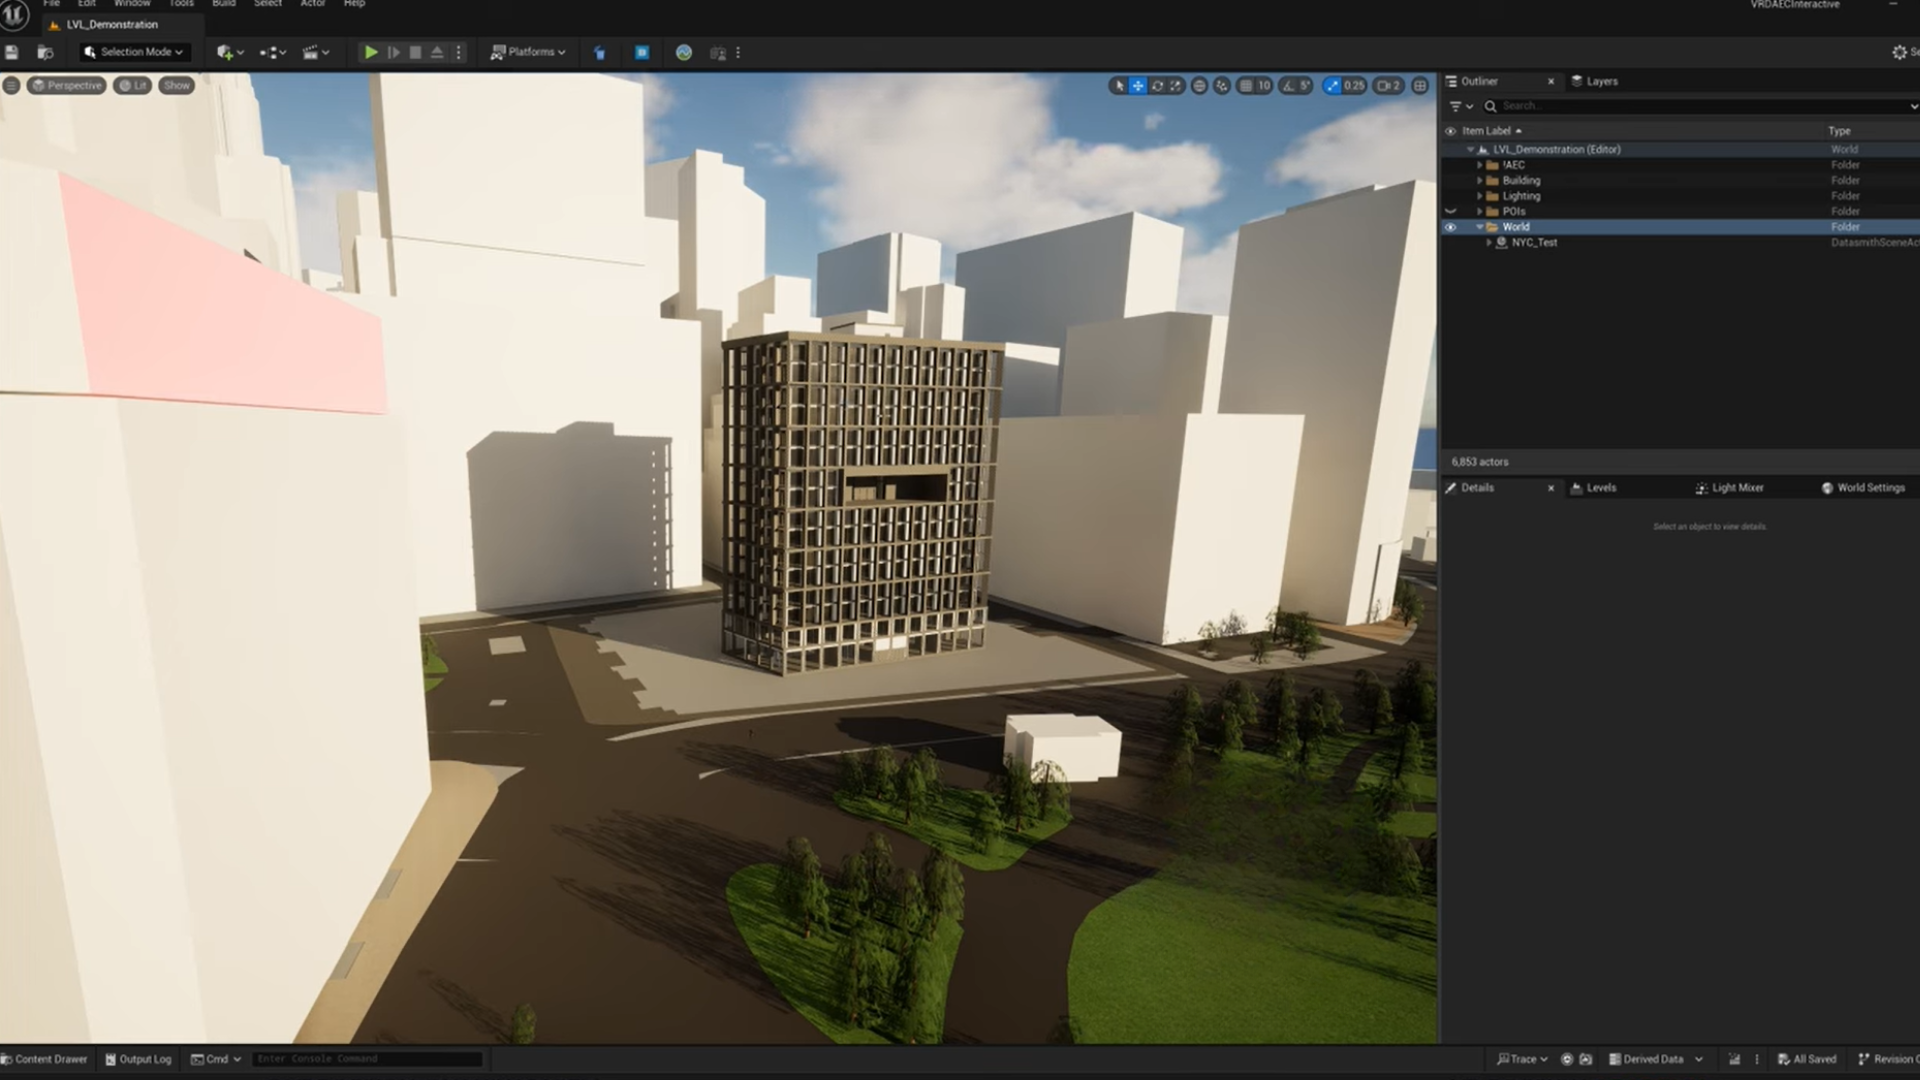Click the Output Log button

tap(139, 1059)
